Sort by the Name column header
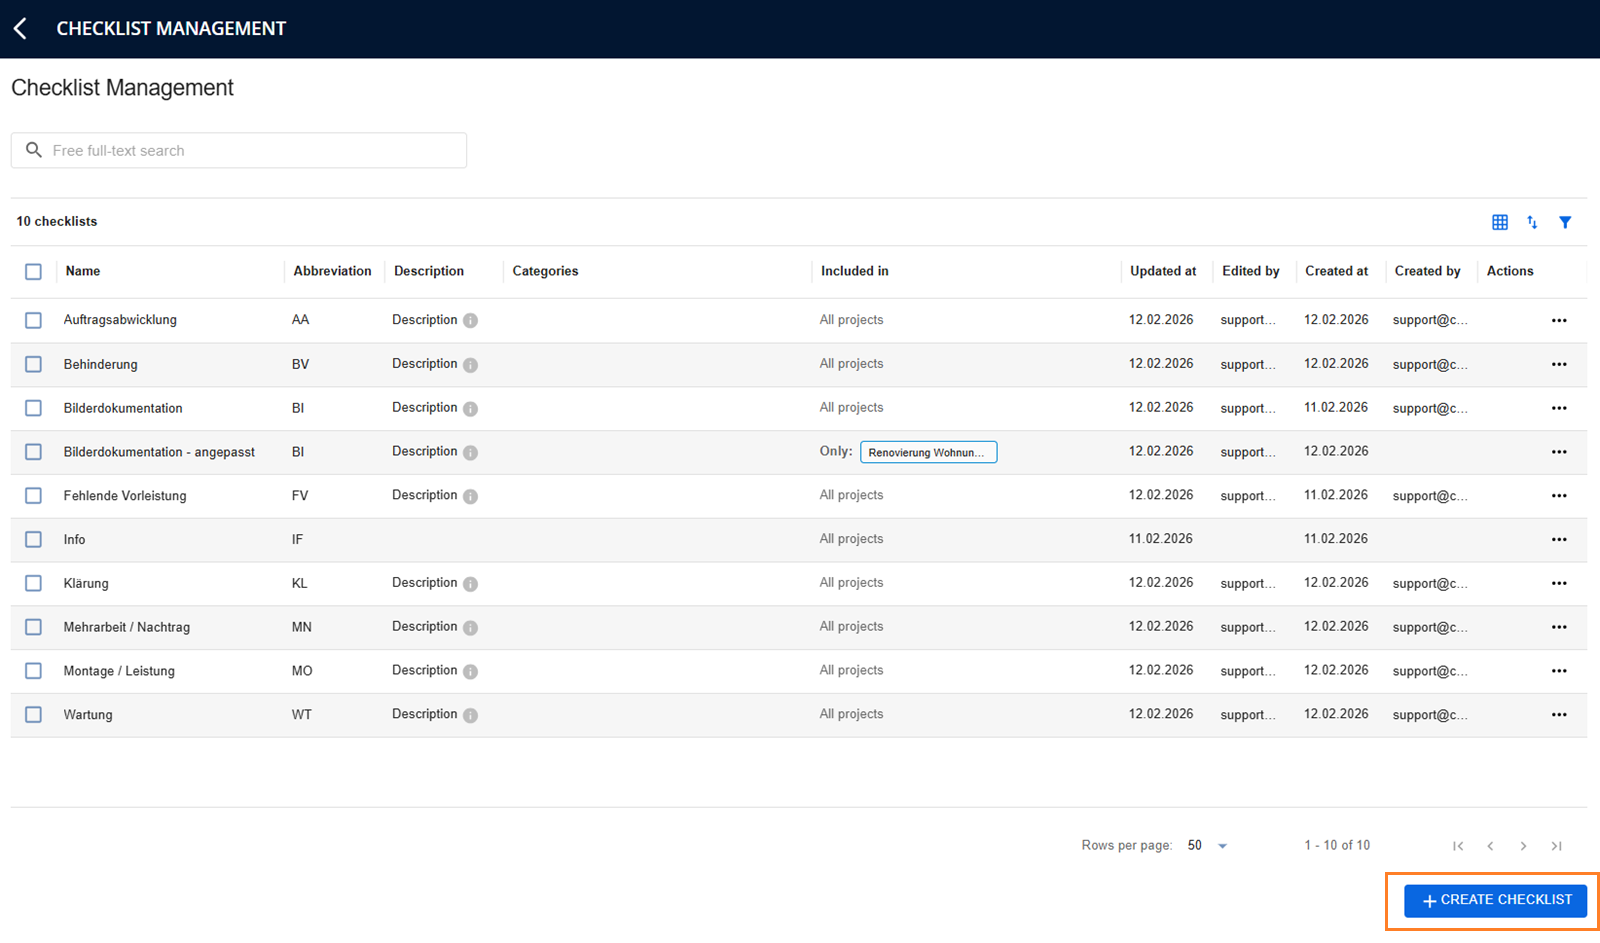This screenshot has height=943, width=1600. (83, 271)
